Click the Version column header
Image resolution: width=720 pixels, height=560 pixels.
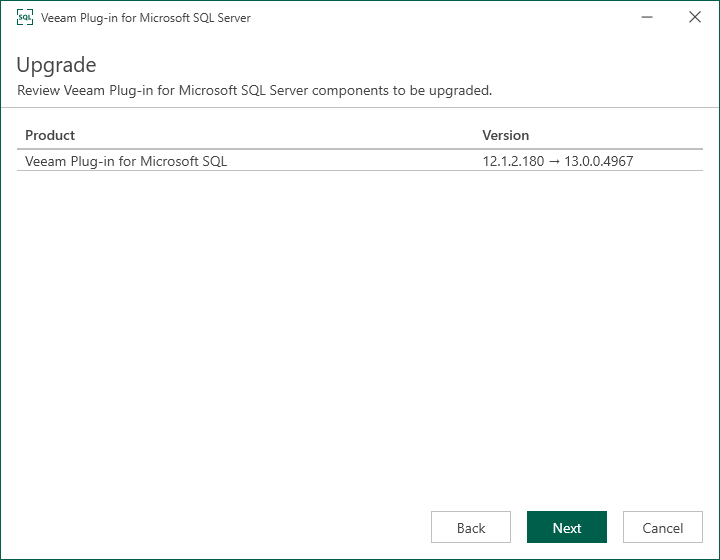506,135
